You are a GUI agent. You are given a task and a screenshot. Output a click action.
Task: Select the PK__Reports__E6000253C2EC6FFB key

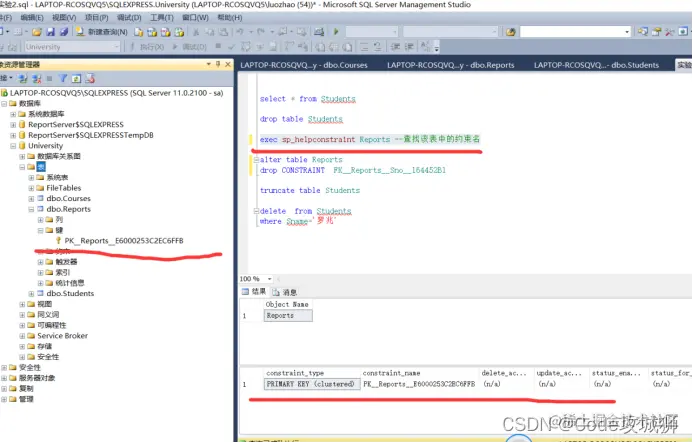124,241
